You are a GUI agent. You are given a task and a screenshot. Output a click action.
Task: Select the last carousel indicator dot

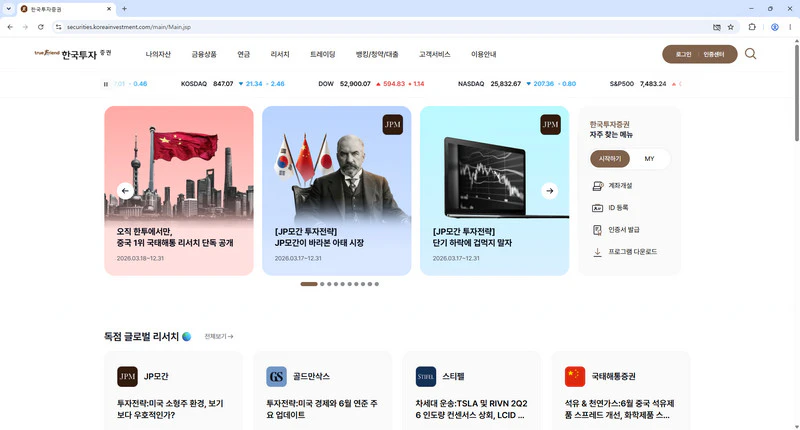[377, 284]
